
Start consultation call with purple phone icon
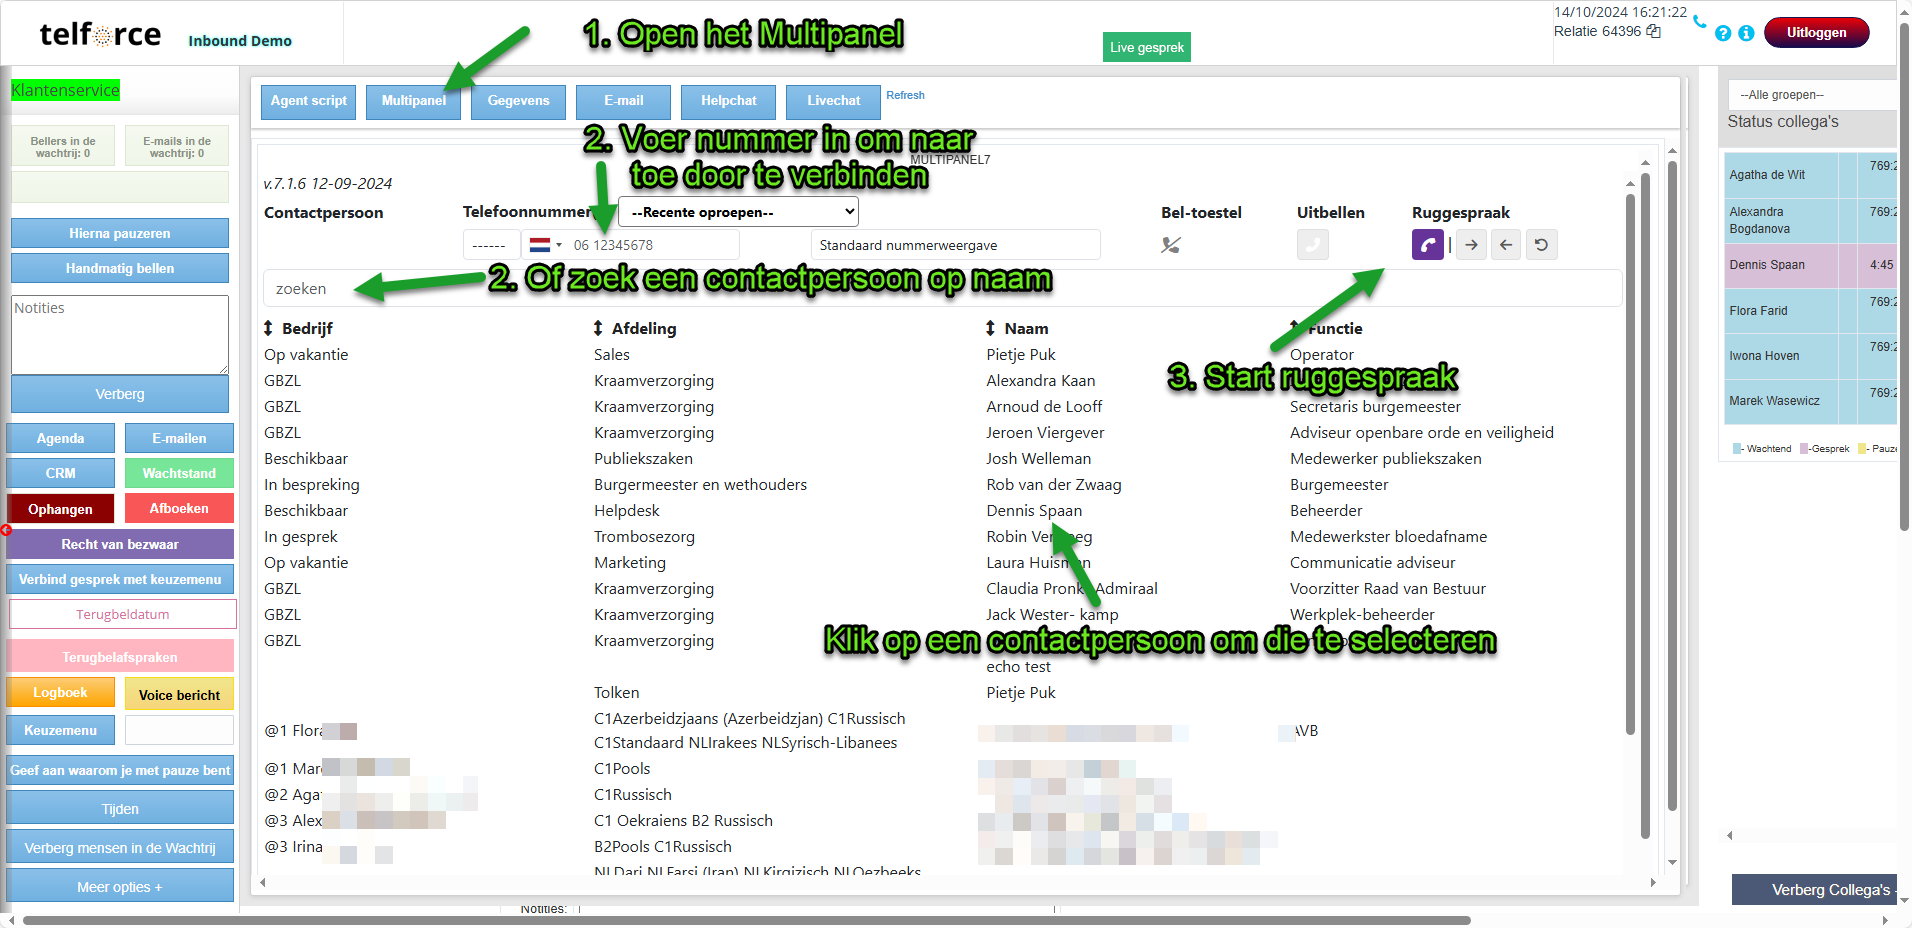tap(1427, 245)
